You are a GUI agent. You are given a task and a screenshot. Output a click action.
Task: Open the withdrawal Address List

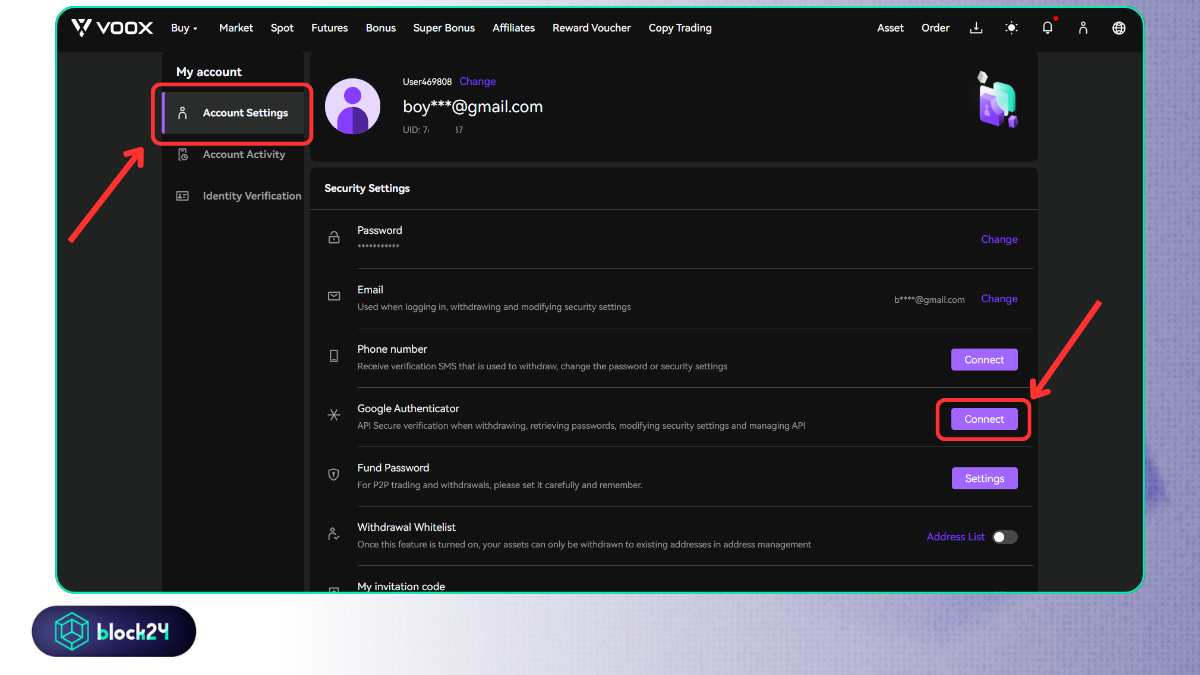(956, 537)
